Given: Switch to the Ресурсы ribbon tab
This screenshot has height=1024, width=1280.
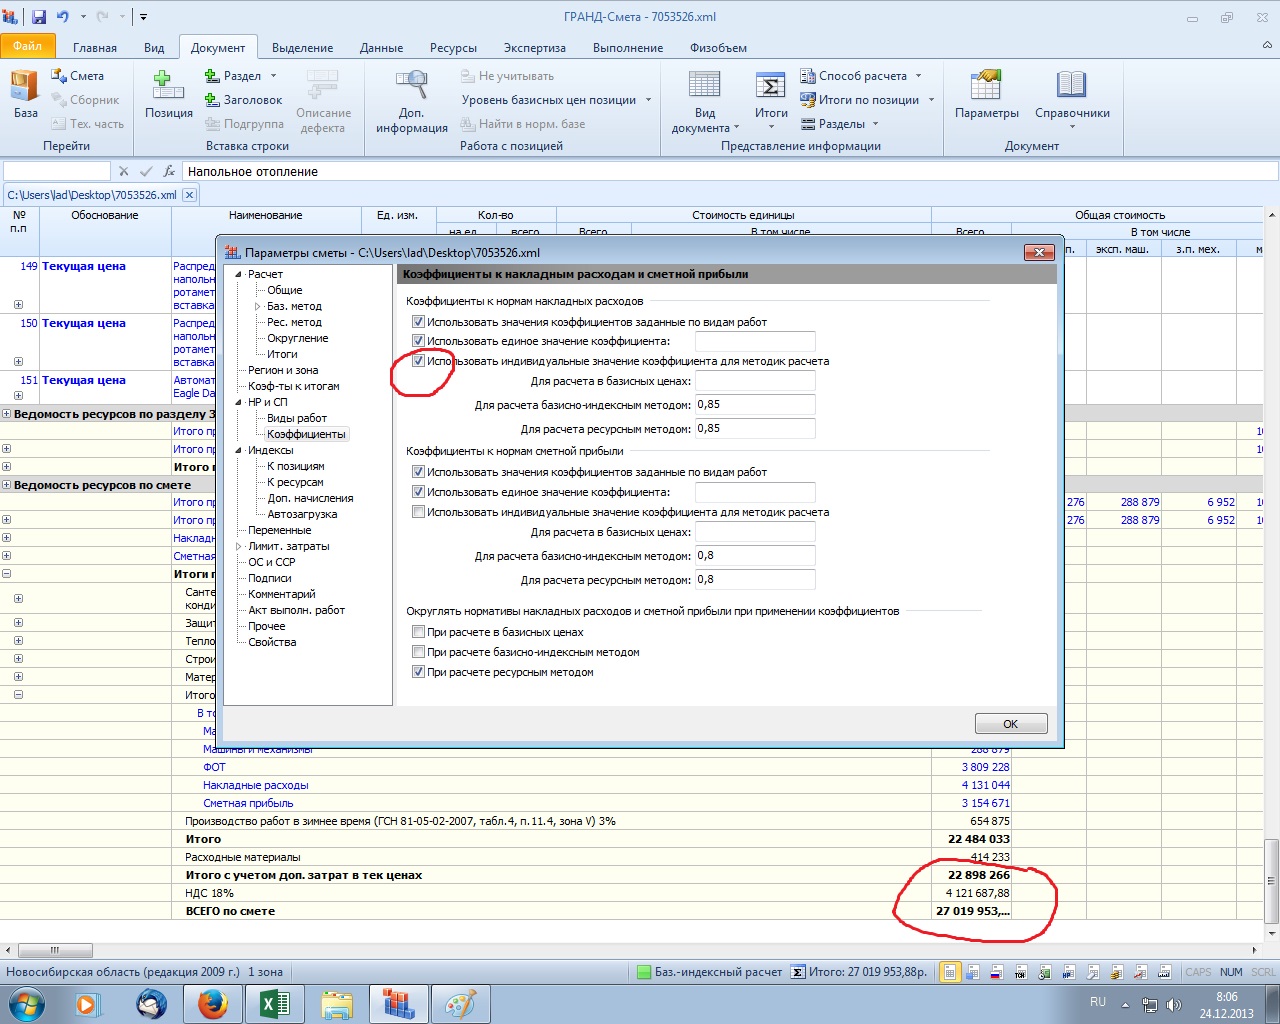Looking at the screenshot, I should pyautogui.click(x=453, y=48).
